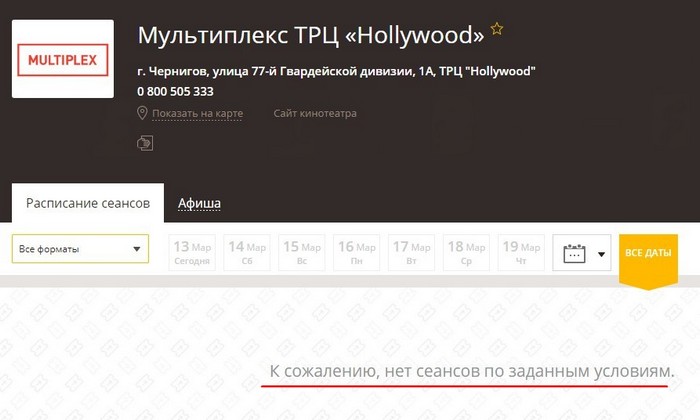
Task: Open the «Все форматы» format dropdown
Action: tap(80, 249)
